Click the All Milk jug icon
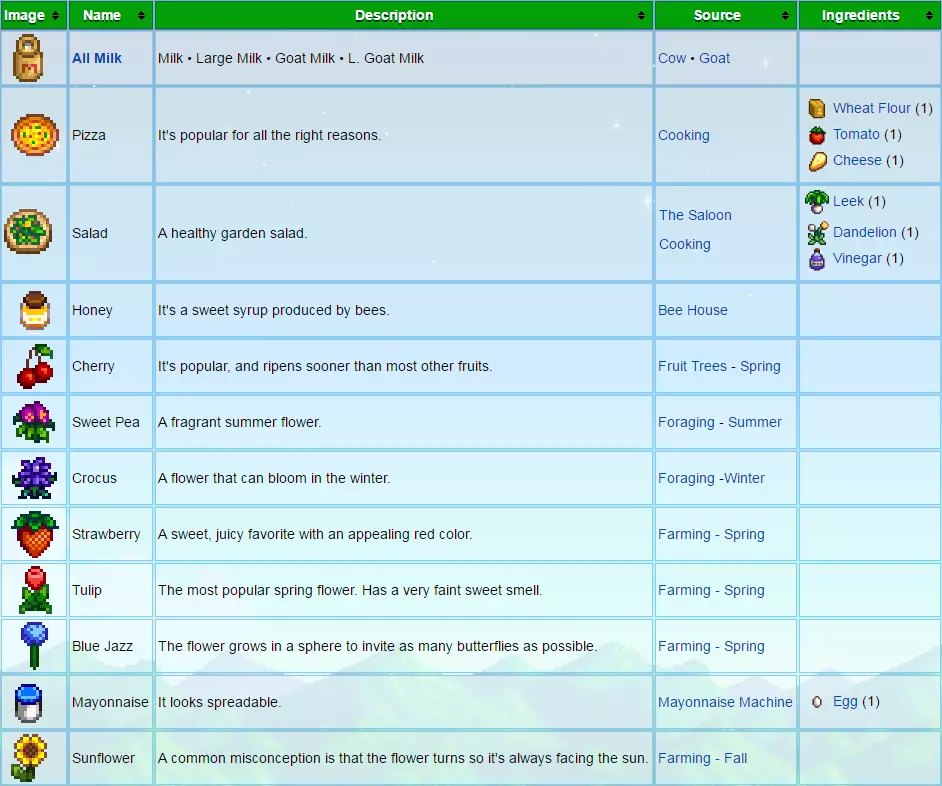 point(28,58)
